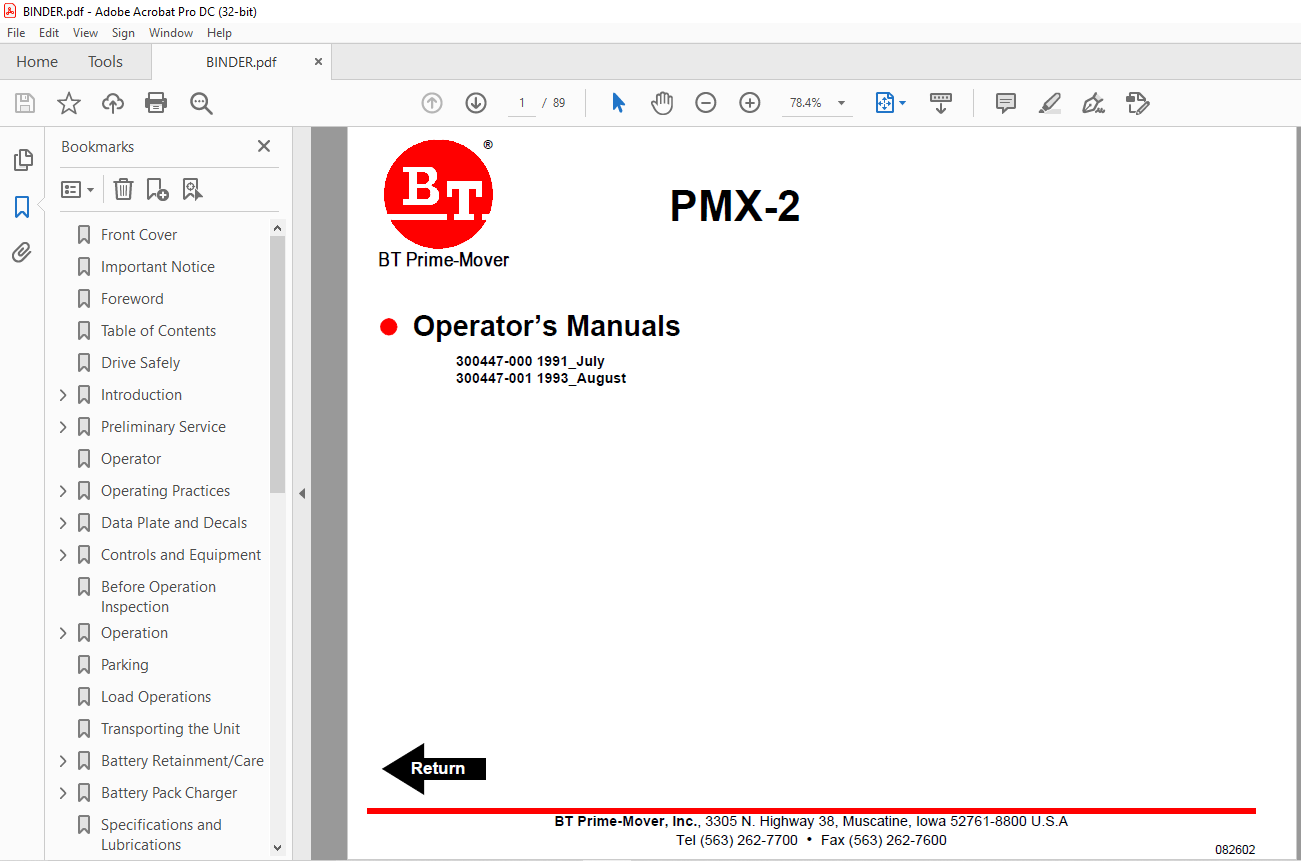Toggle scrolling mode icon

(x=941, y=103)
